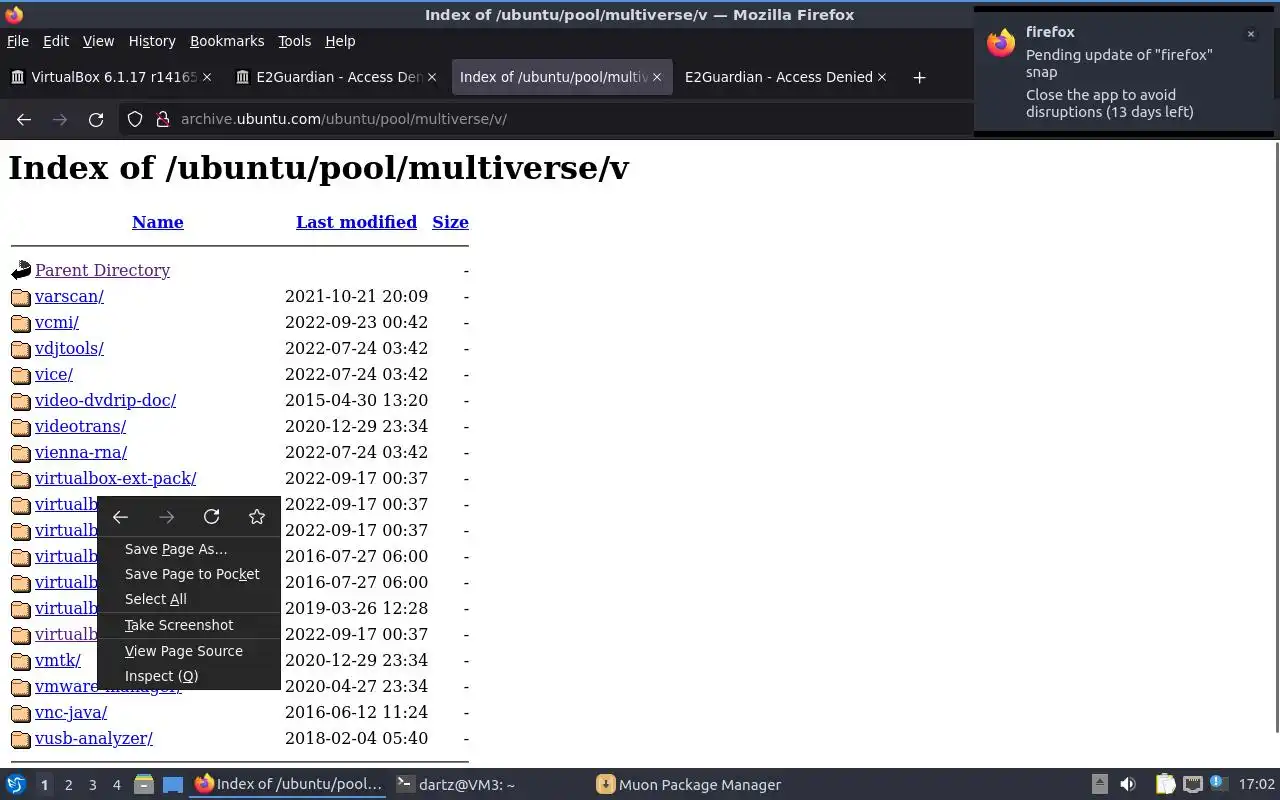The height and width of the screenshot is (800, 1280).
Task: Open the video-dvdrip-doc/ directory link
Action: click(105, 400)
